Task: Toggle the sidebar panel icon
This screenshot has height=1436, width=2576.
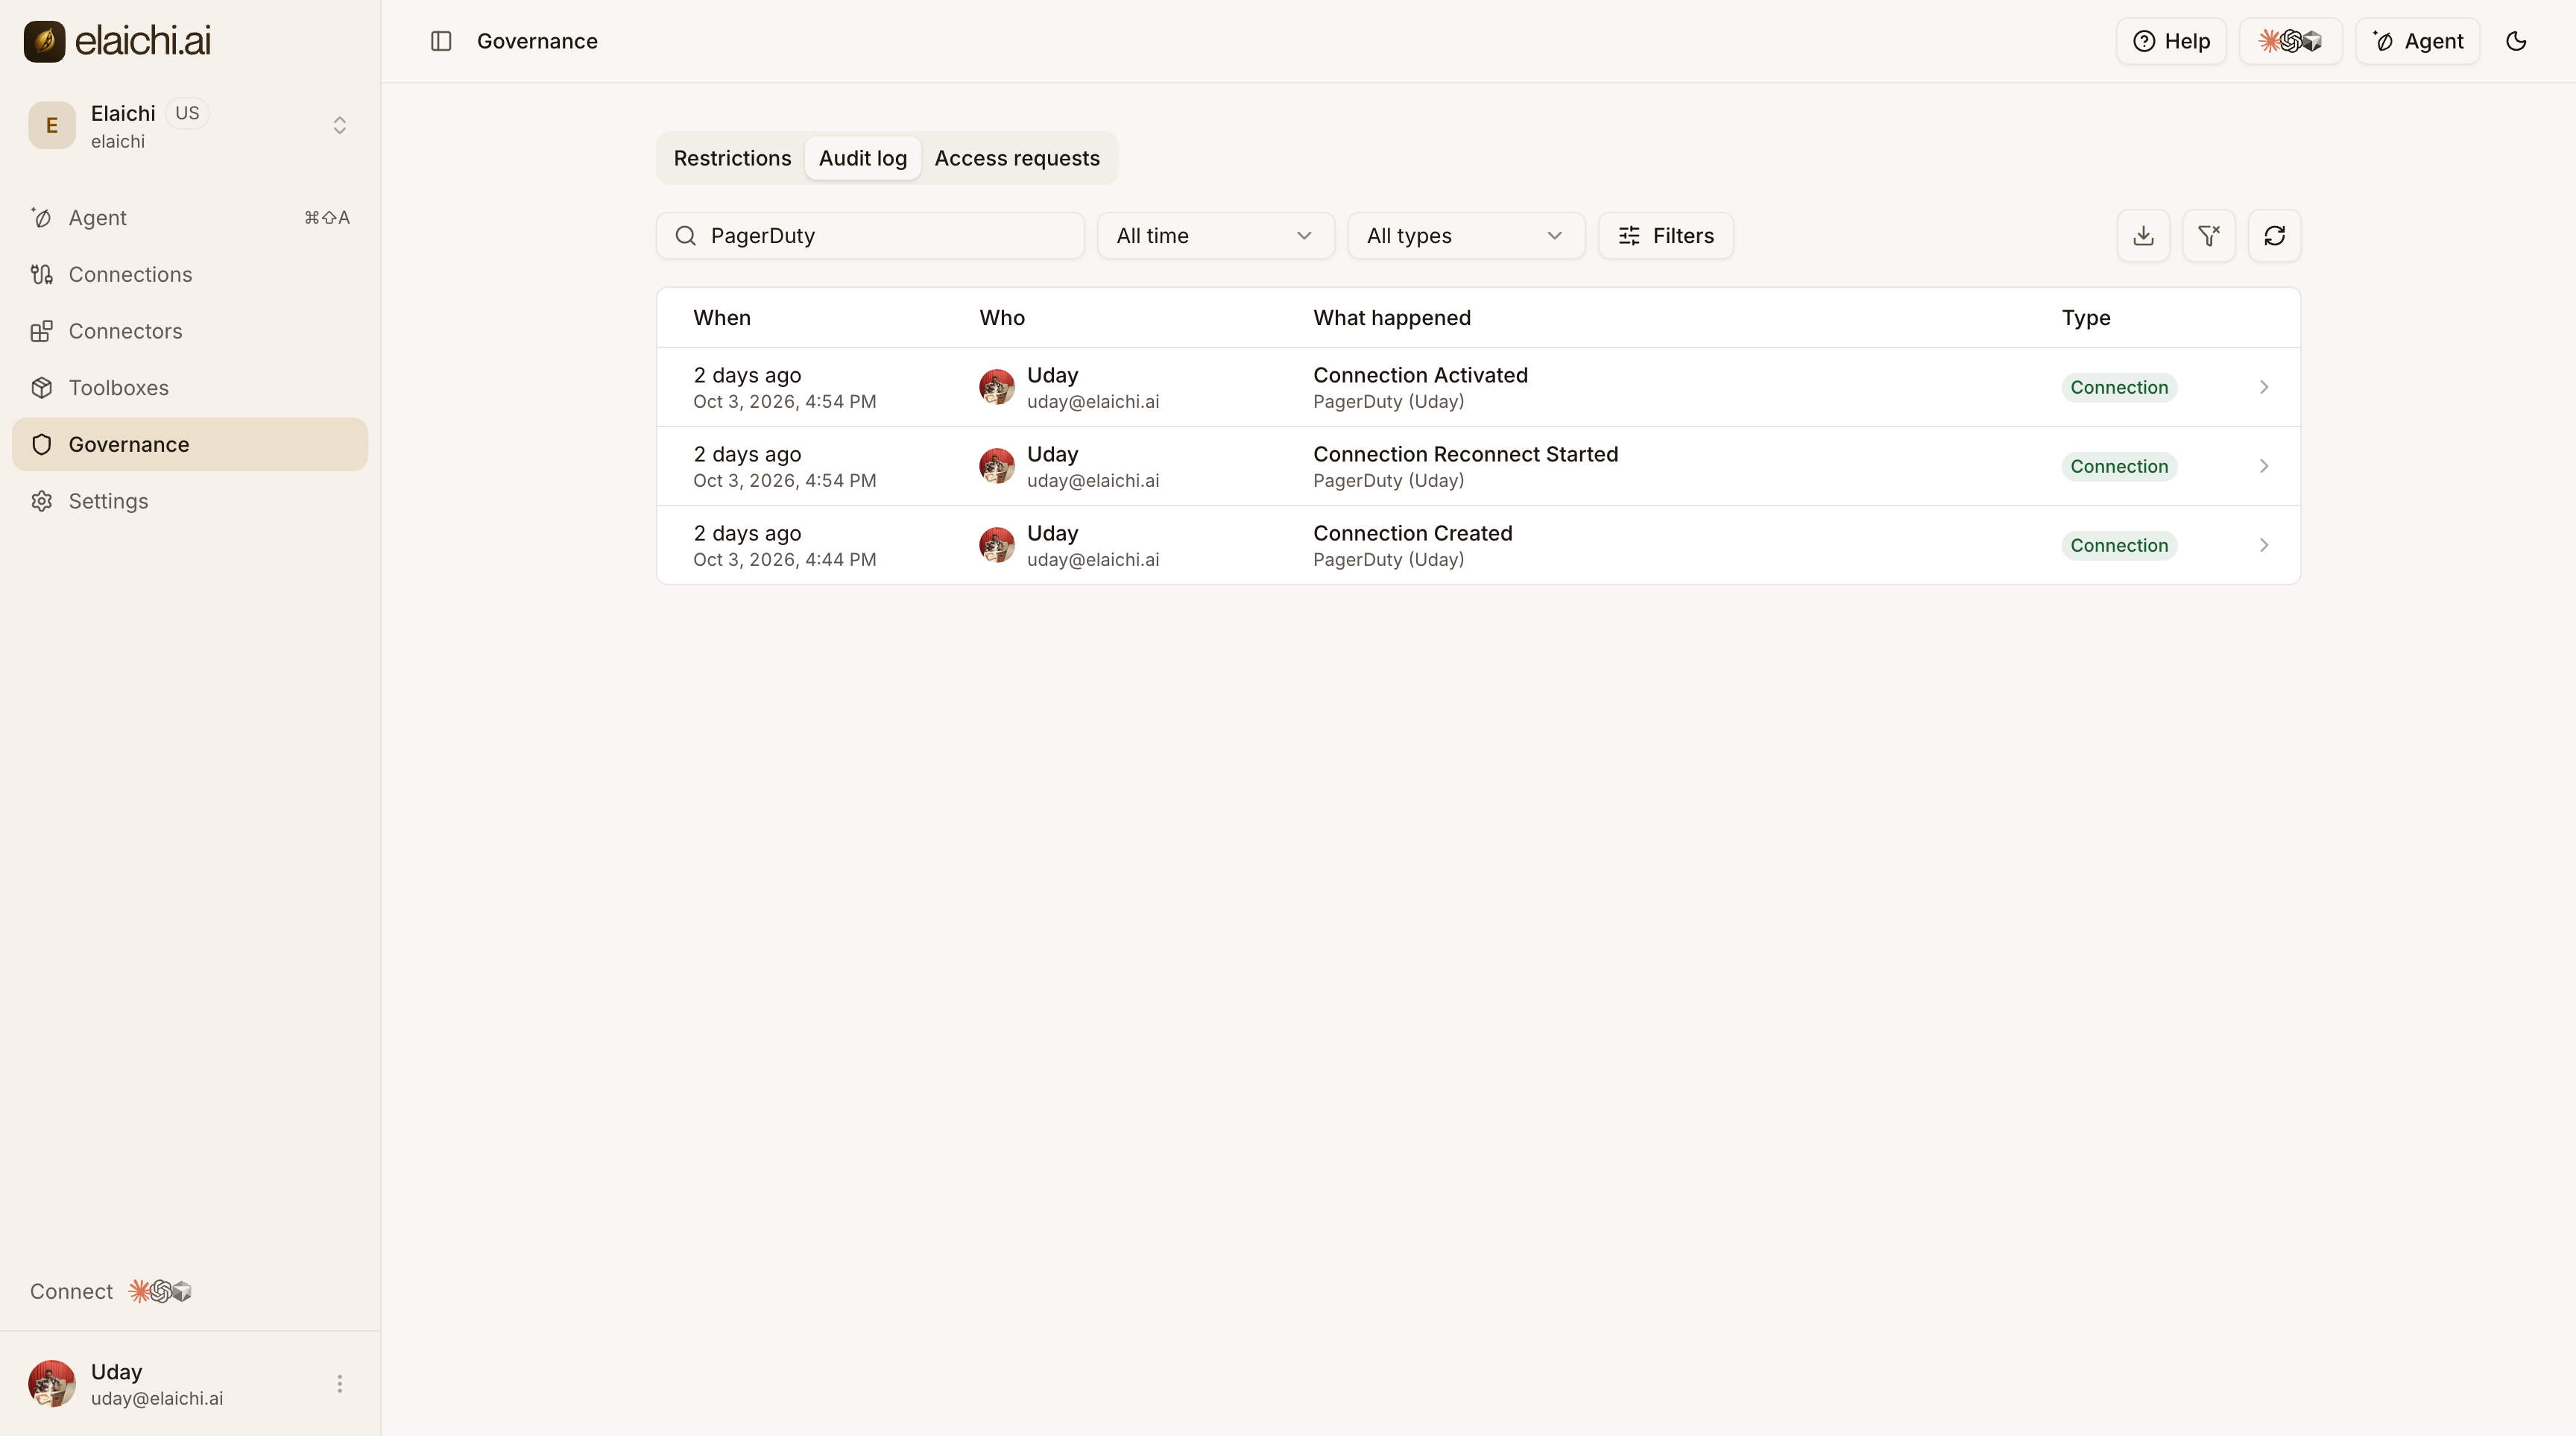Action: click(441, 41)
